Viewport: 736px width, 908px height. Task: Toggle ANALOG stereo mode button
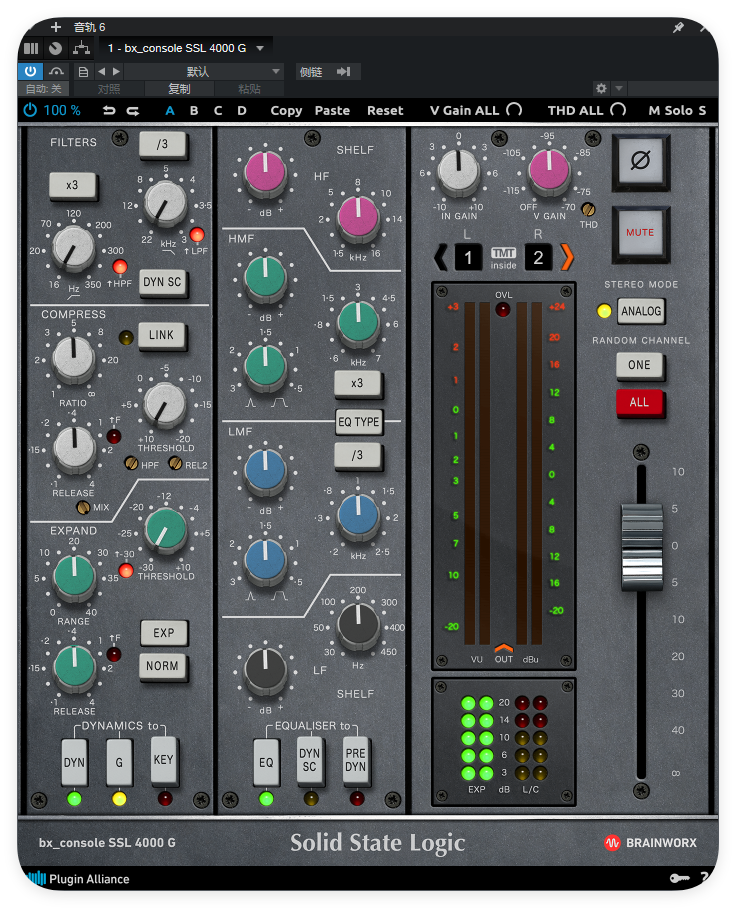point(641,311)
